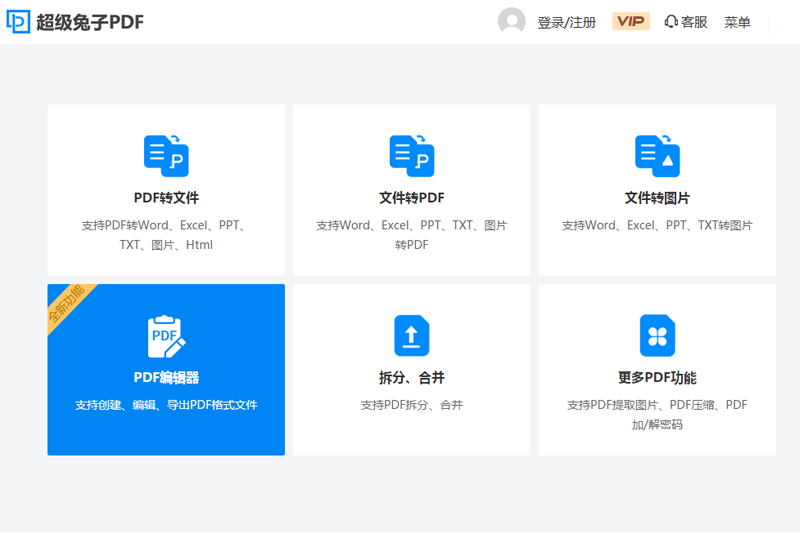Click the 文件转PDF icon
Viewport: 800px width, 533px height.
(412, 156)
